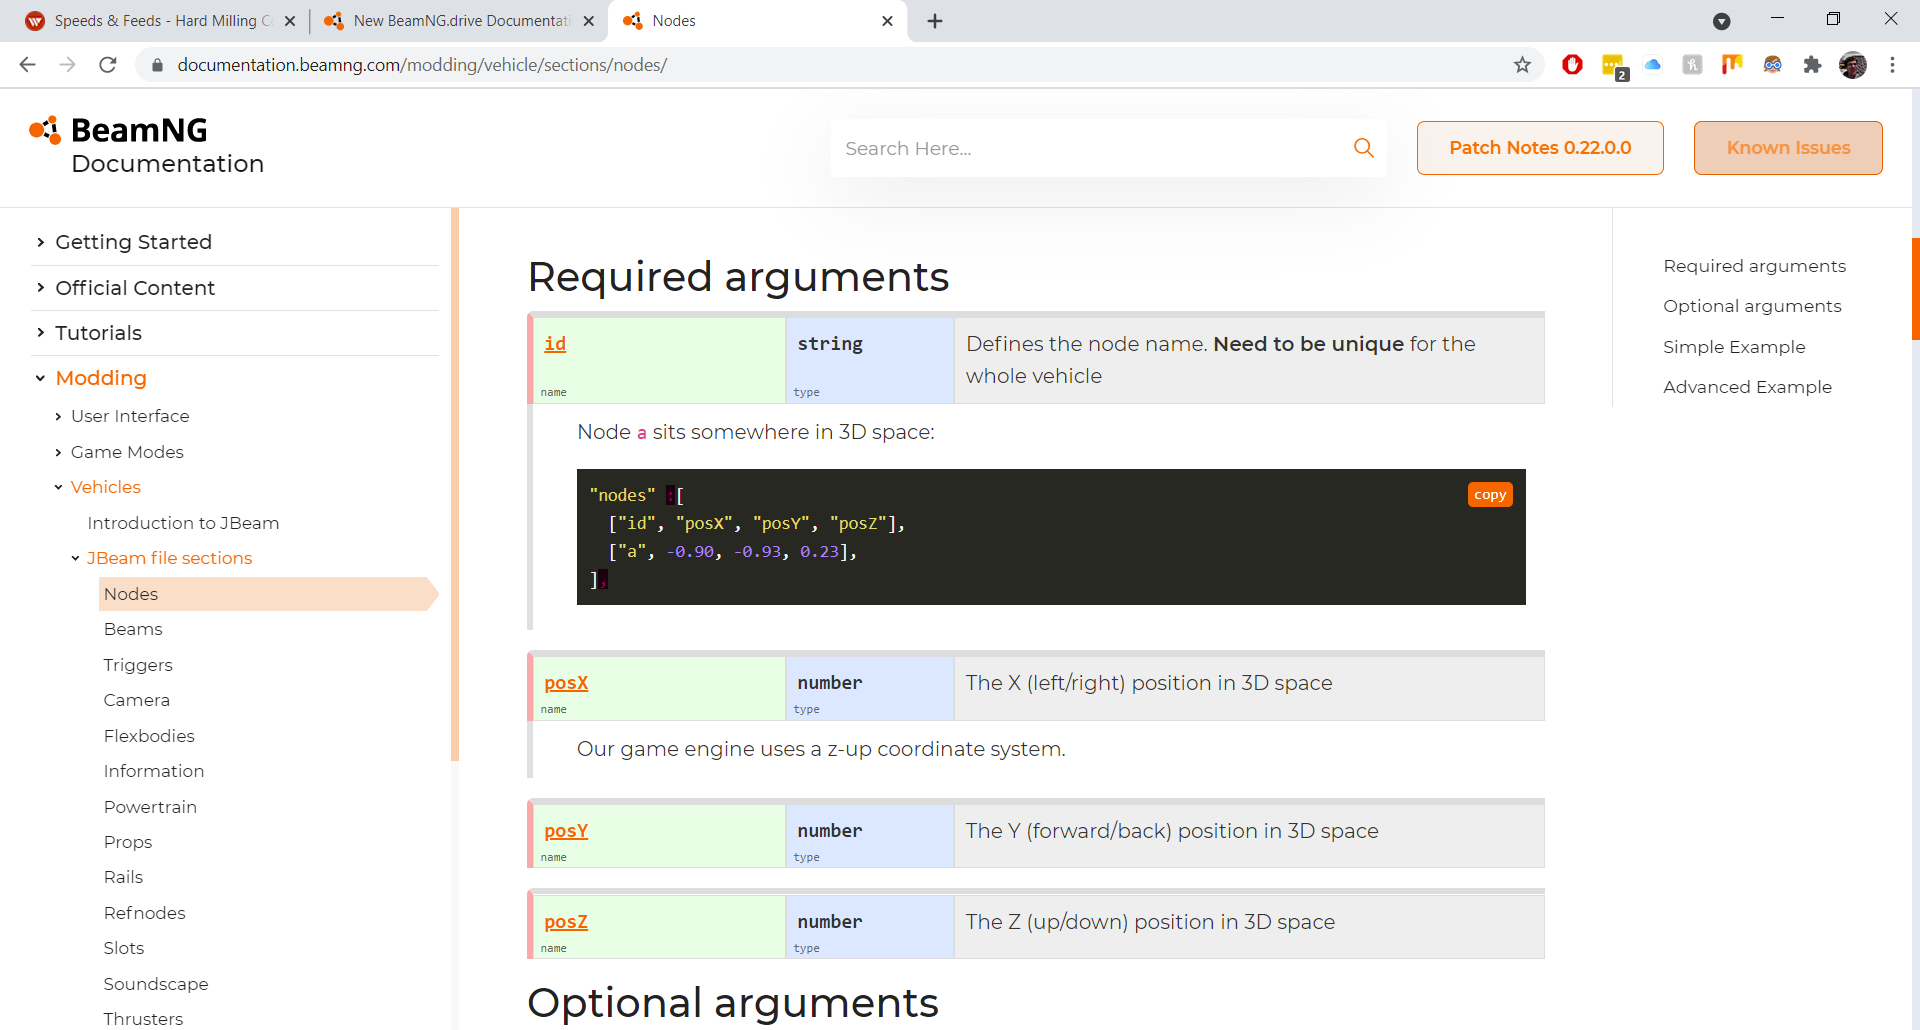The image size is (1920, 1030).
Task: Open the Flexbodies page
Action: click(x=149, y=736)
